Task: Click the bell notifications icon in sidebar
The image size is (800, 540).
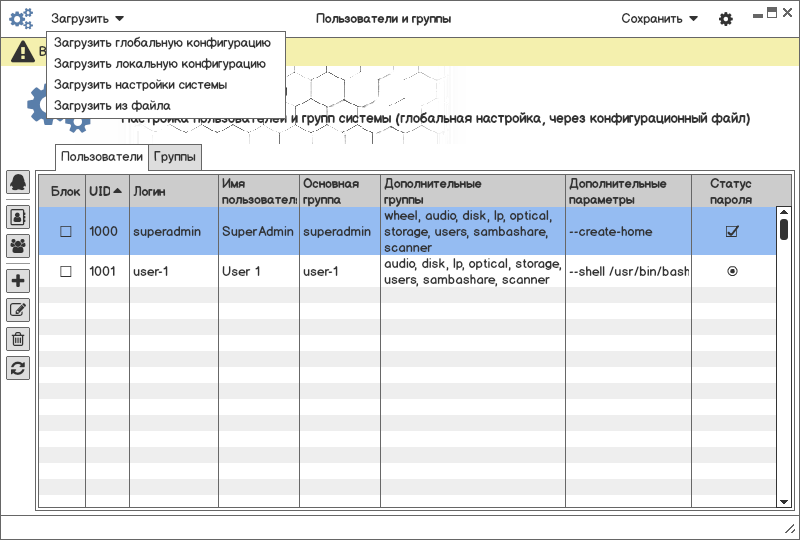Action: pyautogui.click(x=18, y=182)
